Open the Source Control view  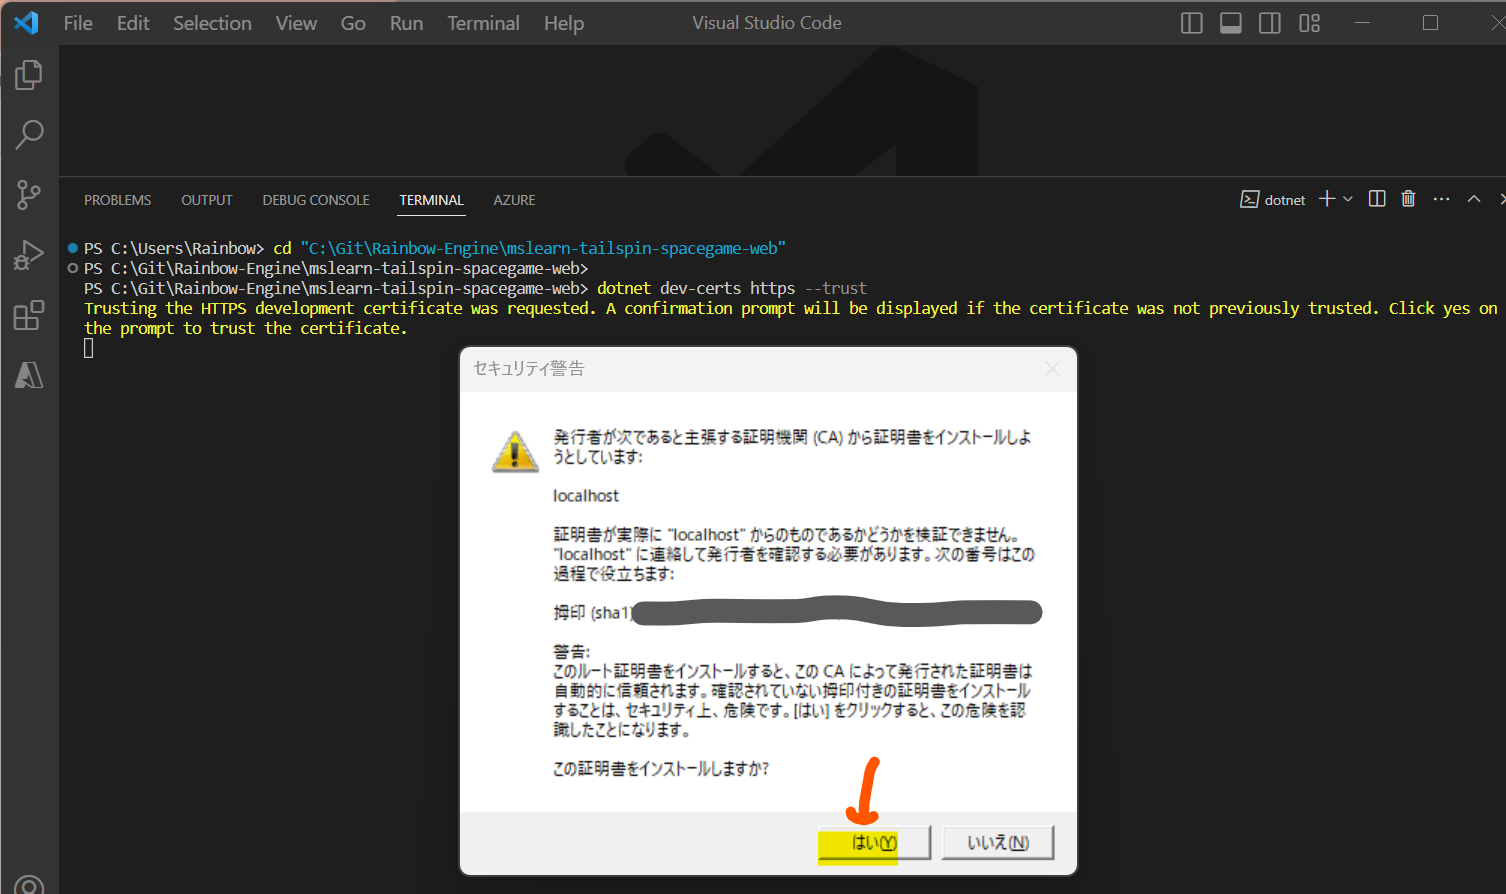29,195
